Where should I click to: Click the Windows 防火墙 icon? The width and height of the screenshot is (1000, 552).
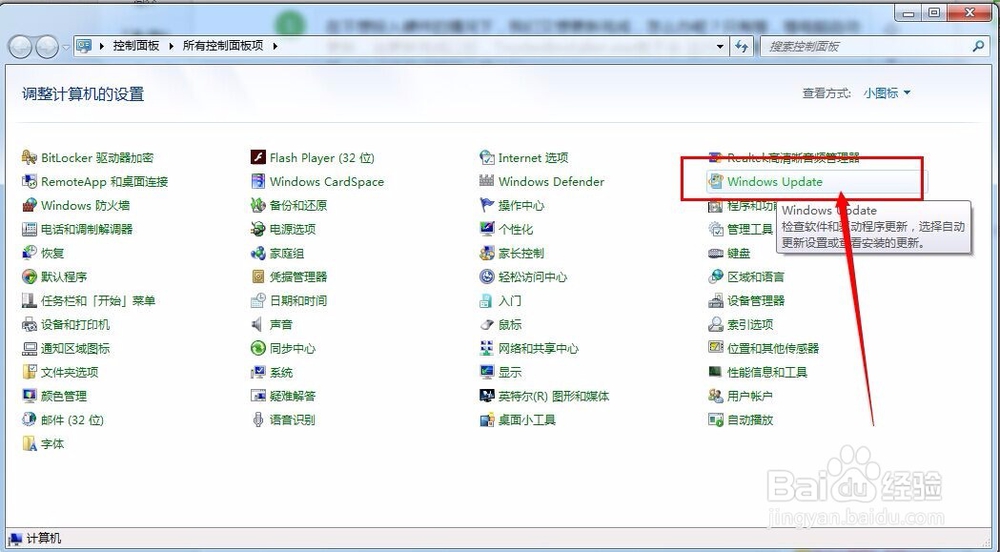click(29, 205)
